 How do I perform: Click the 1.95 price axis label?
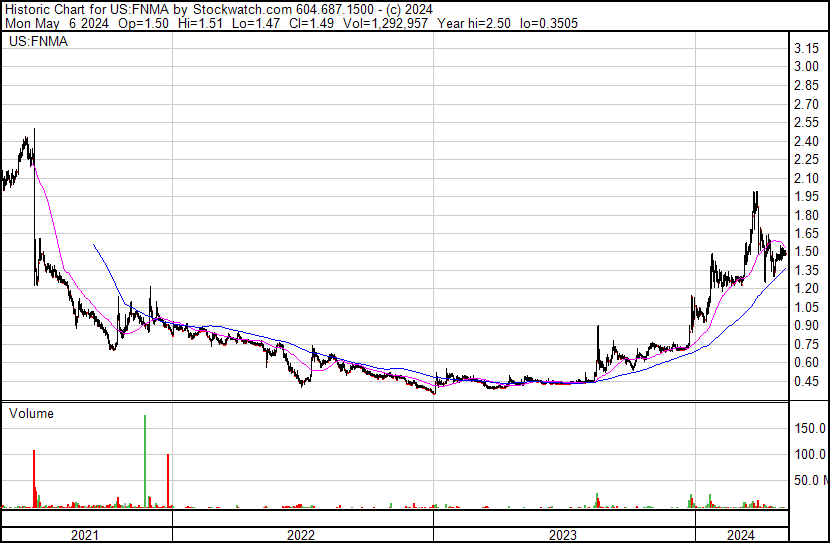(x=807, y=196)
